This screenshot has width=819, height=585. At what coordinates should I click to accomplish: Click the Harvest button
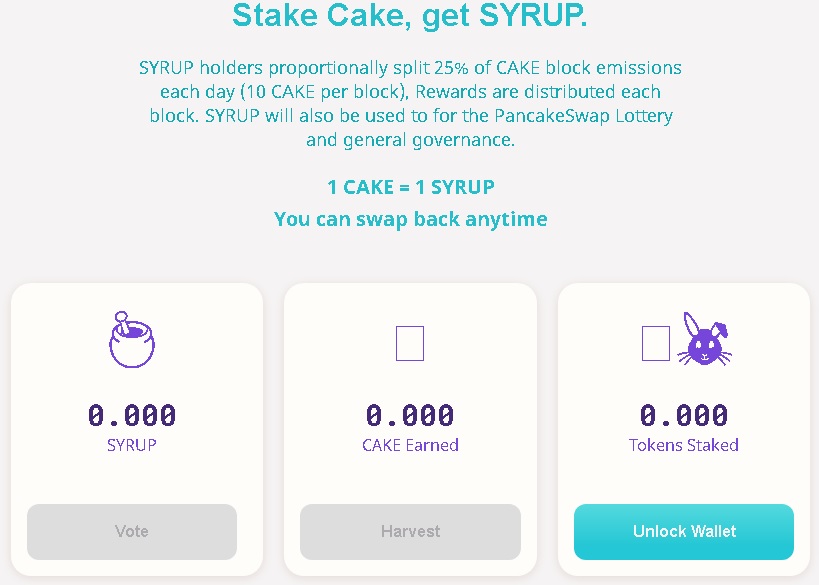[x=410, y=532]
